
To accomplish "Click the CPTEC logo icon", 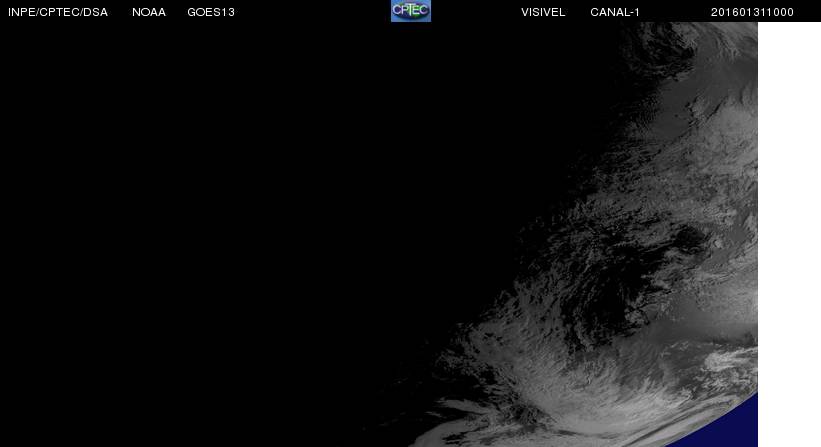I will click(411, 11).
